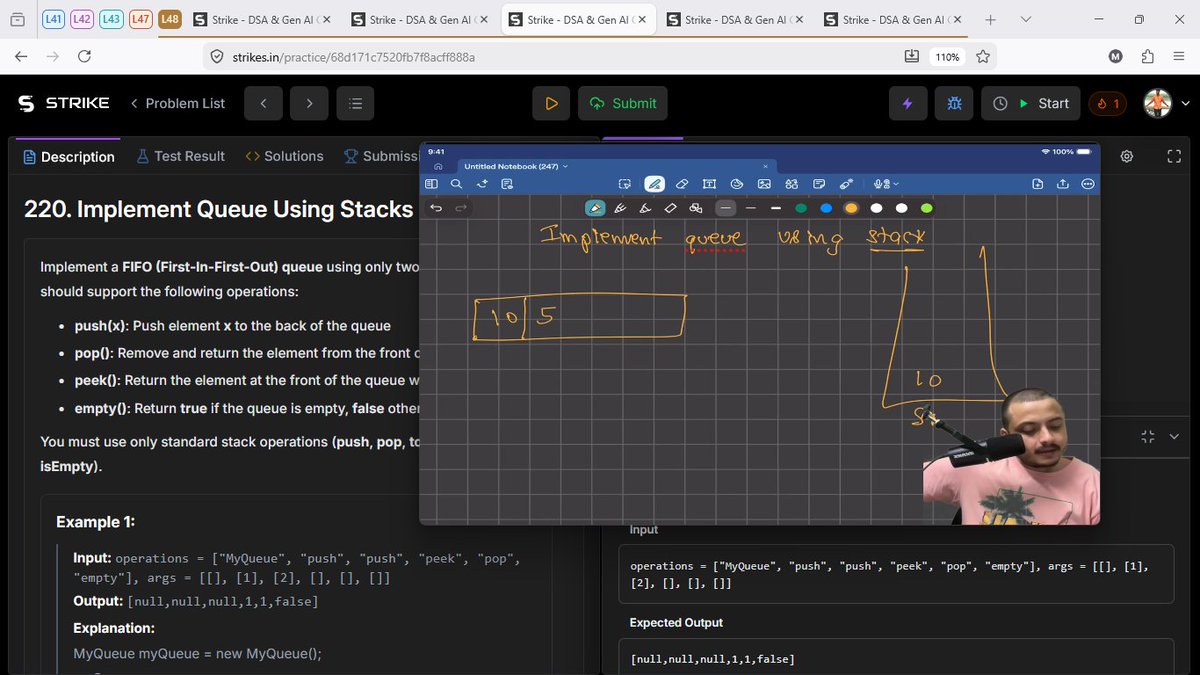Select the thickest stroke width
The image size is (1200, 675).
tap(775, 208)
